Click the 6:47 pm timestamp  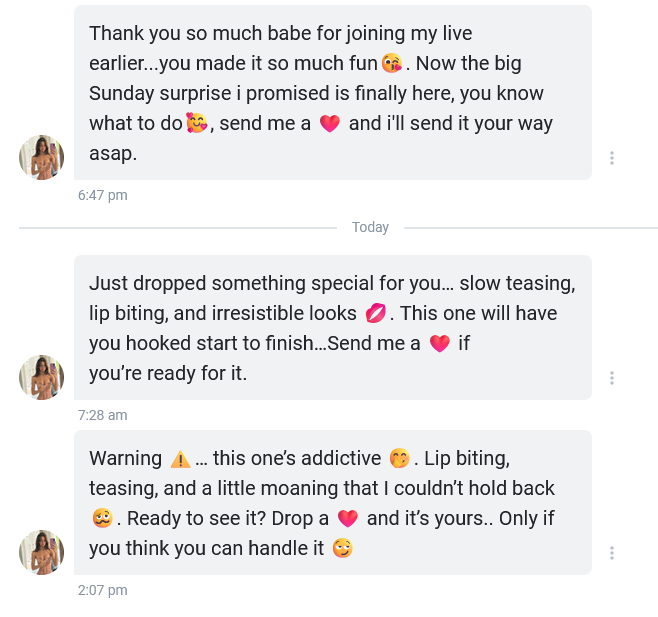click(x=103, y=195)
